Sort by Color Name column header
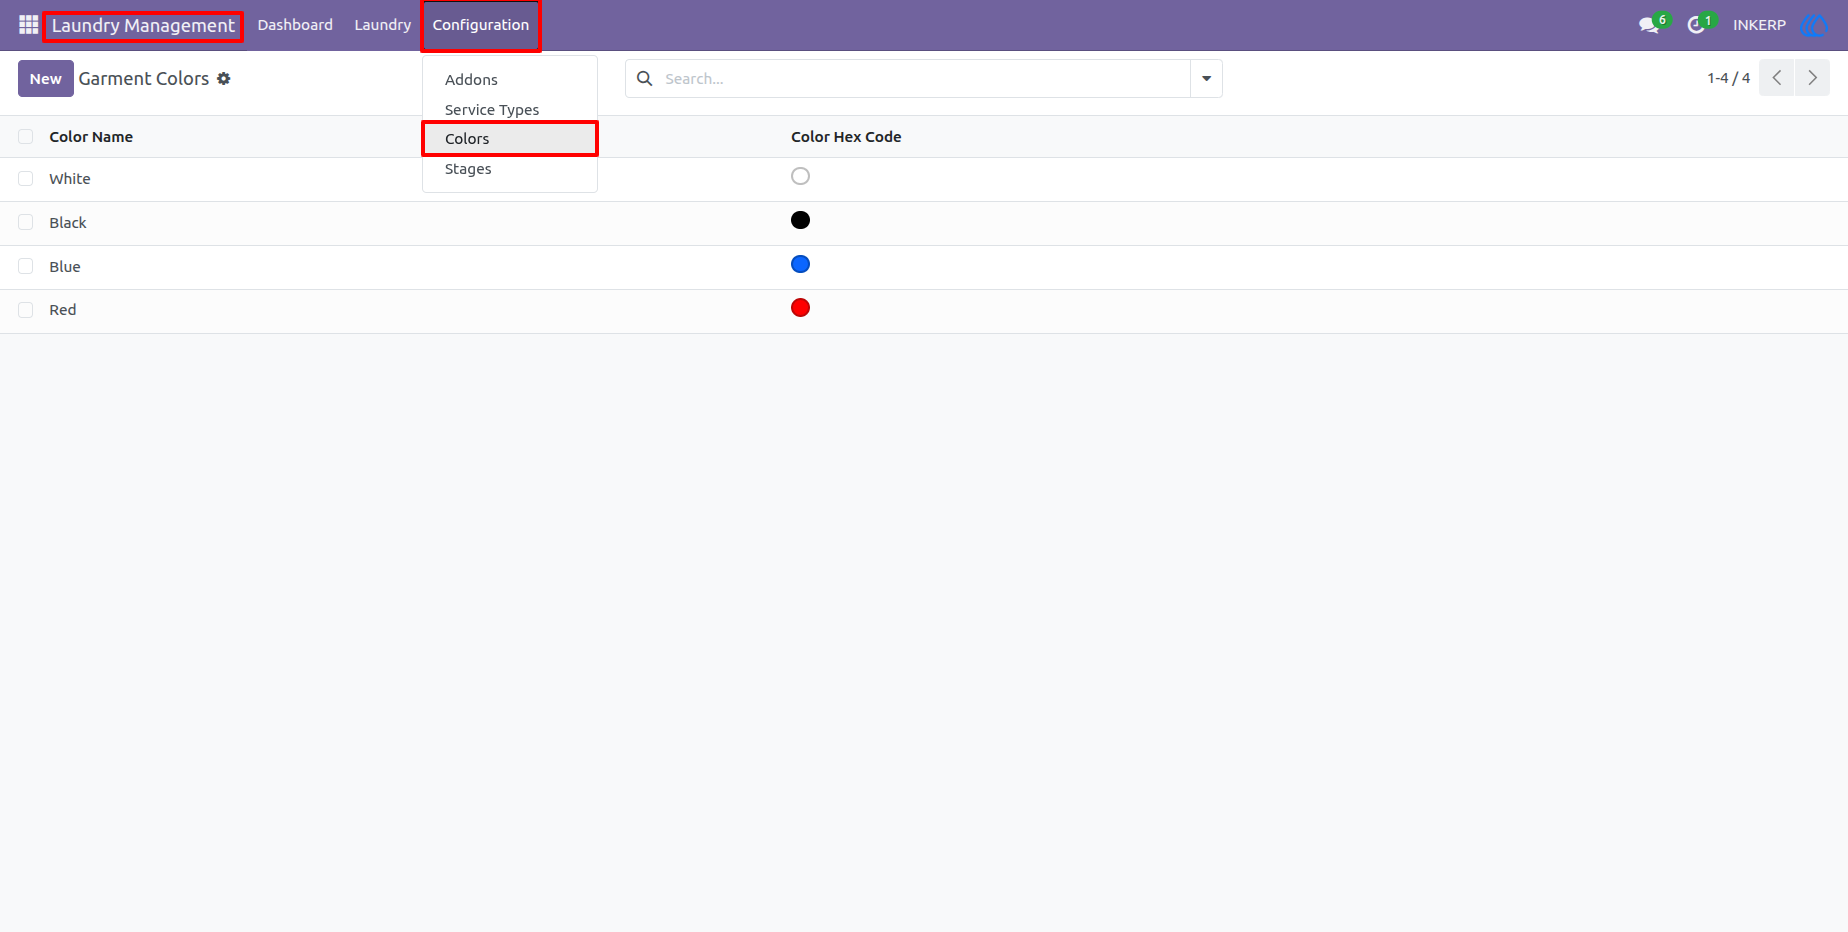 point(91,137)
